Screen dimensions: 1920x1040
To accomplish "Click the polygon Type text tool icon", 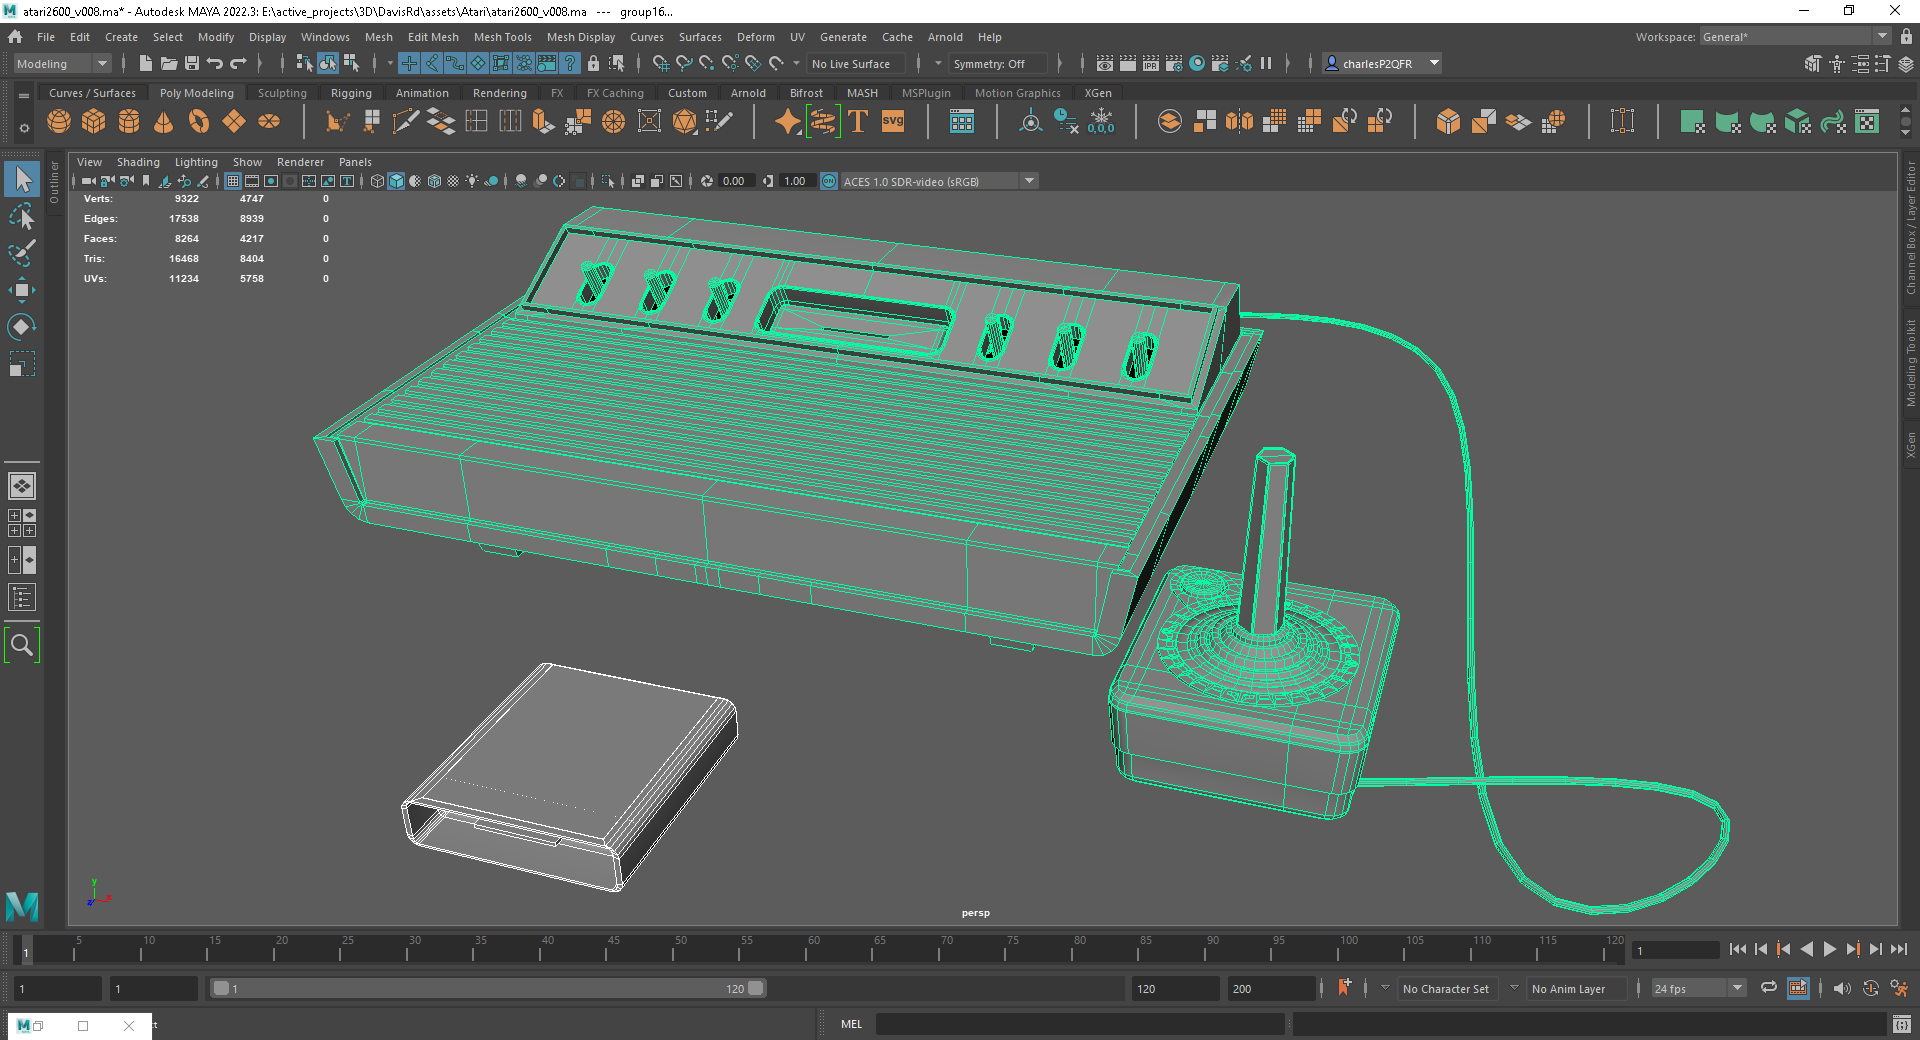I will tap(858, 122).
